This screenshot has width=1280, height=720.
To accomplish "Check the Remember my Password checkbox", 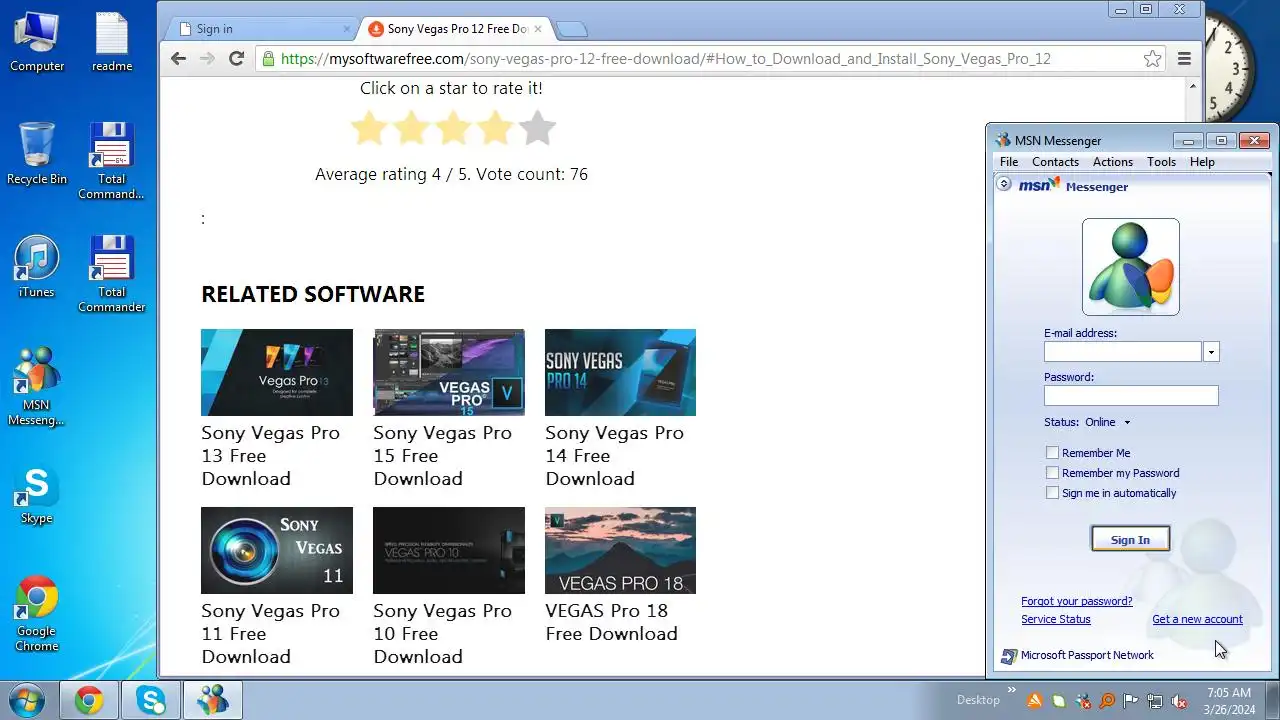I will click(1052, 473).
